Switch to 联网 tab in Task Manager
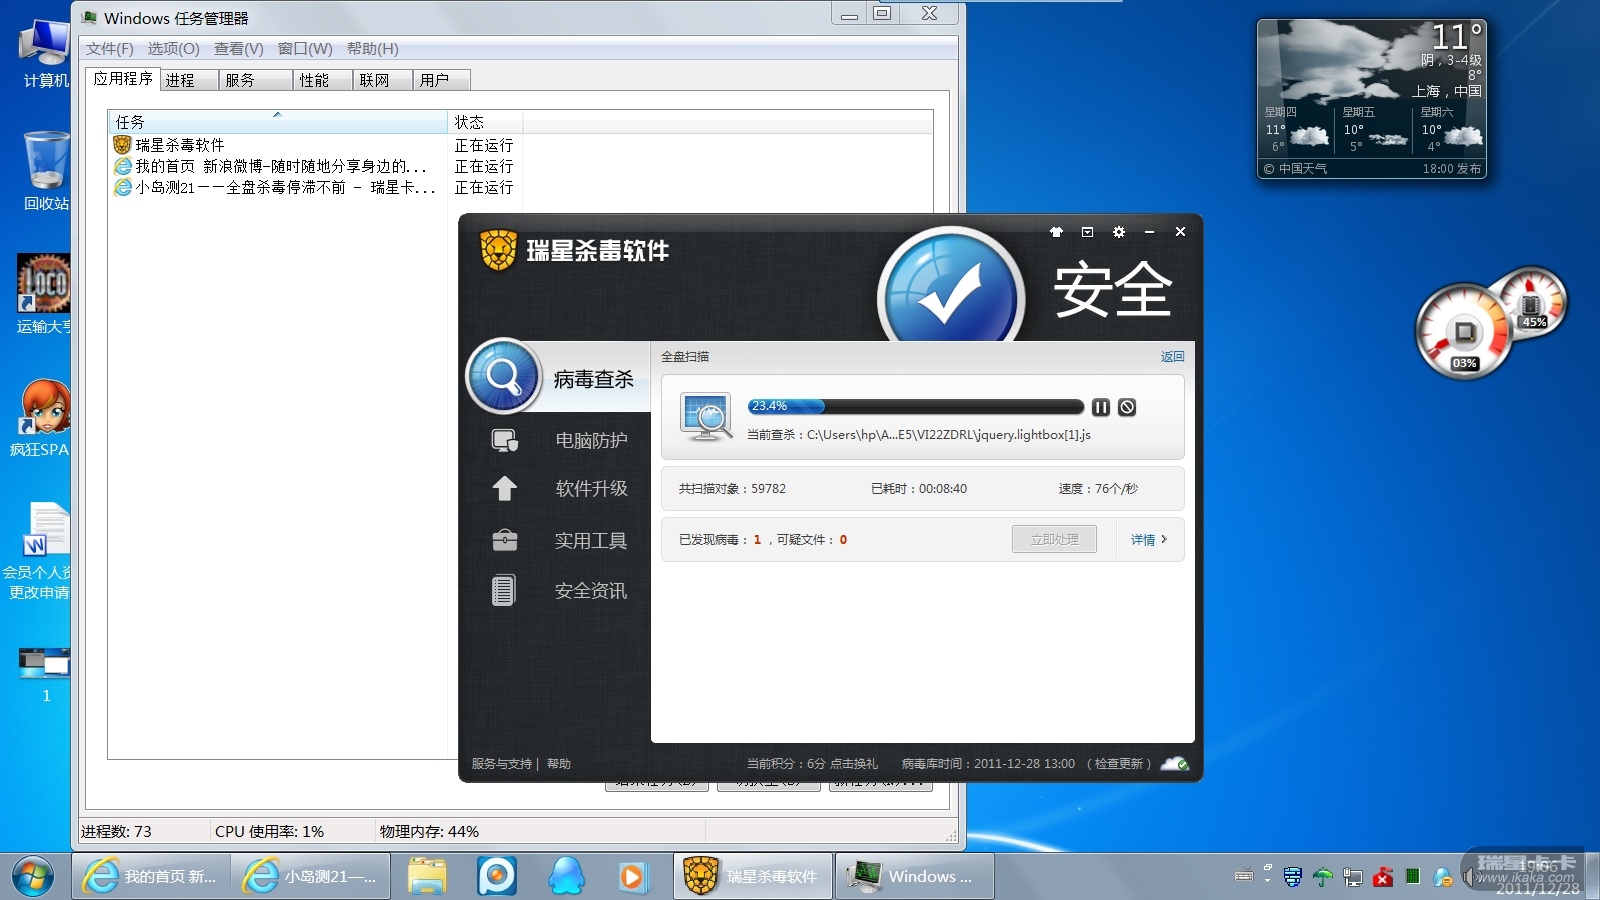 click(382, 80)
